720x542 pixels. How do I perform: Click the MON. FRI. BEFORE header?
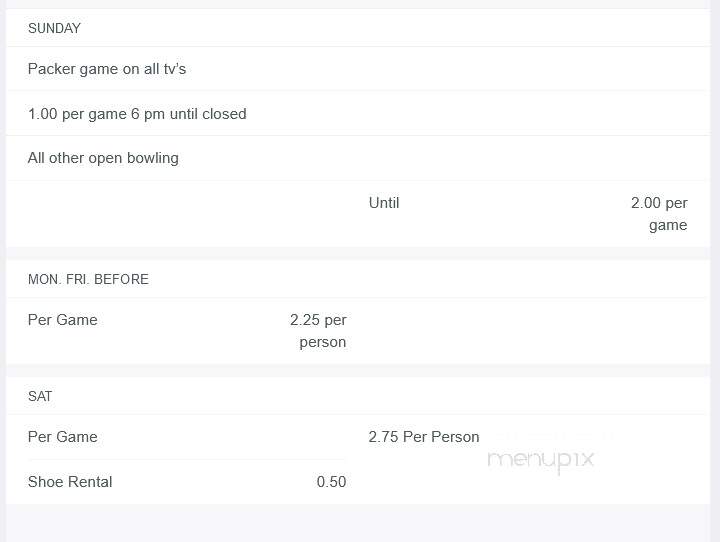88,279
